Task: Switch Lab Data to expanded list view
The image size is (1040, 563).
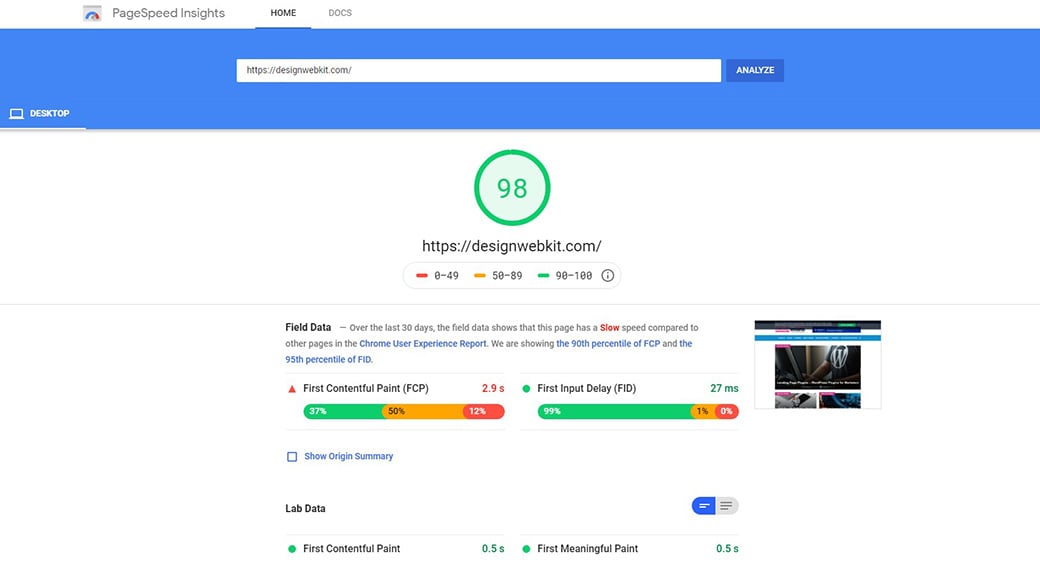Action: click(727, 507)
